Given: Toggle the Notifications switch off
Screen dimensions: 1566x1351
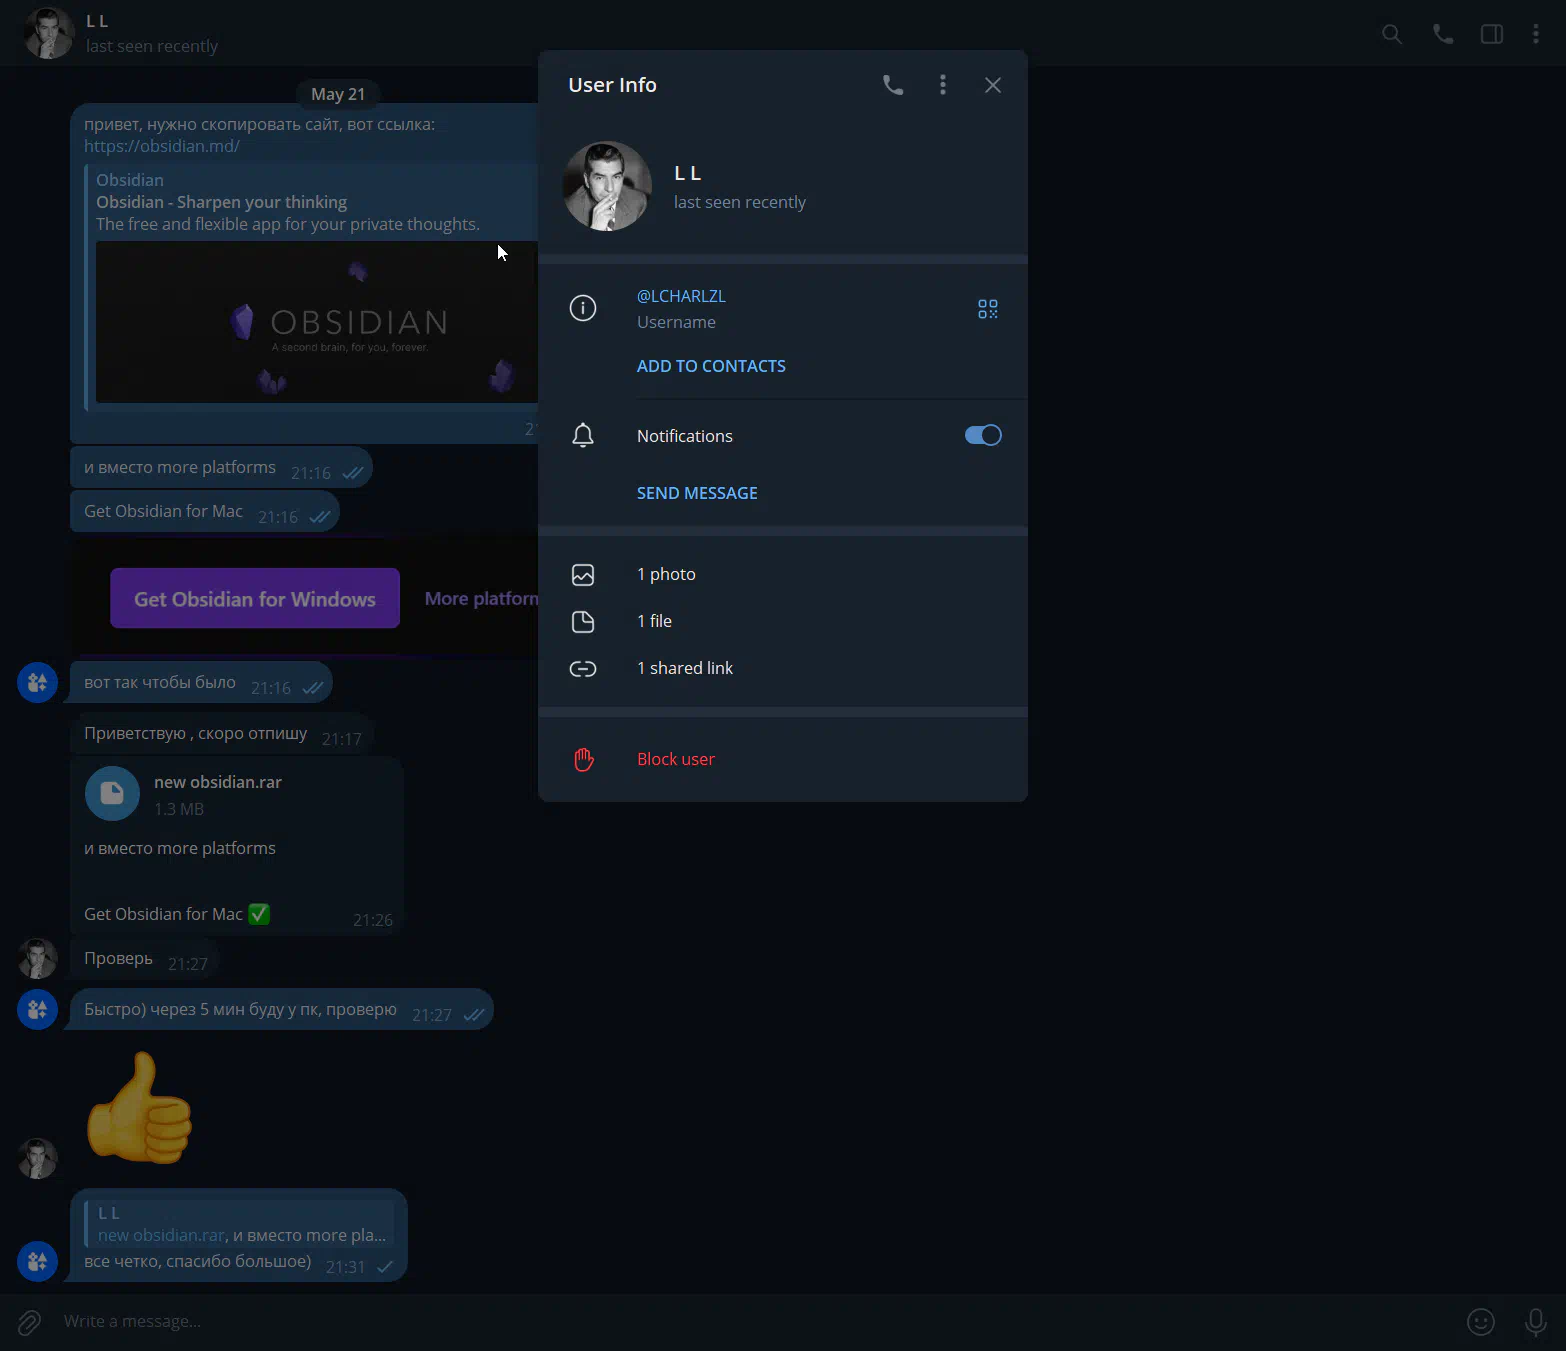Looking at the screenshot, I should (983, 435).
